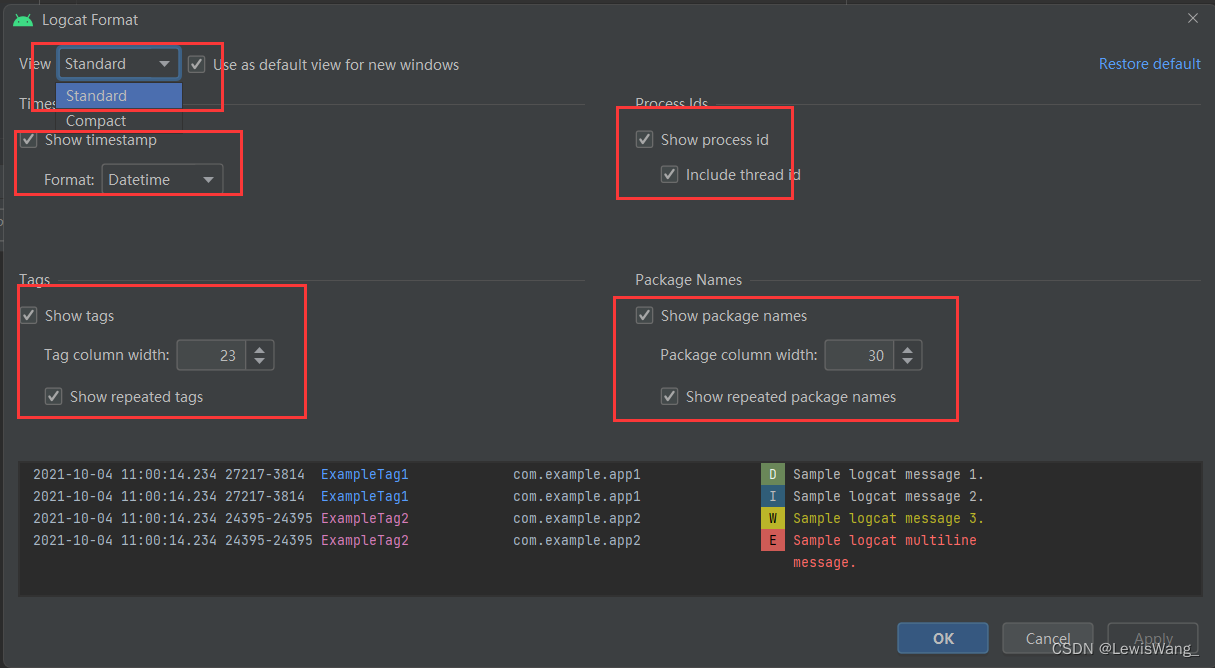Click the Android logo in the title bar
This screenshot has width=1215, height=668.
click(22, 18)
